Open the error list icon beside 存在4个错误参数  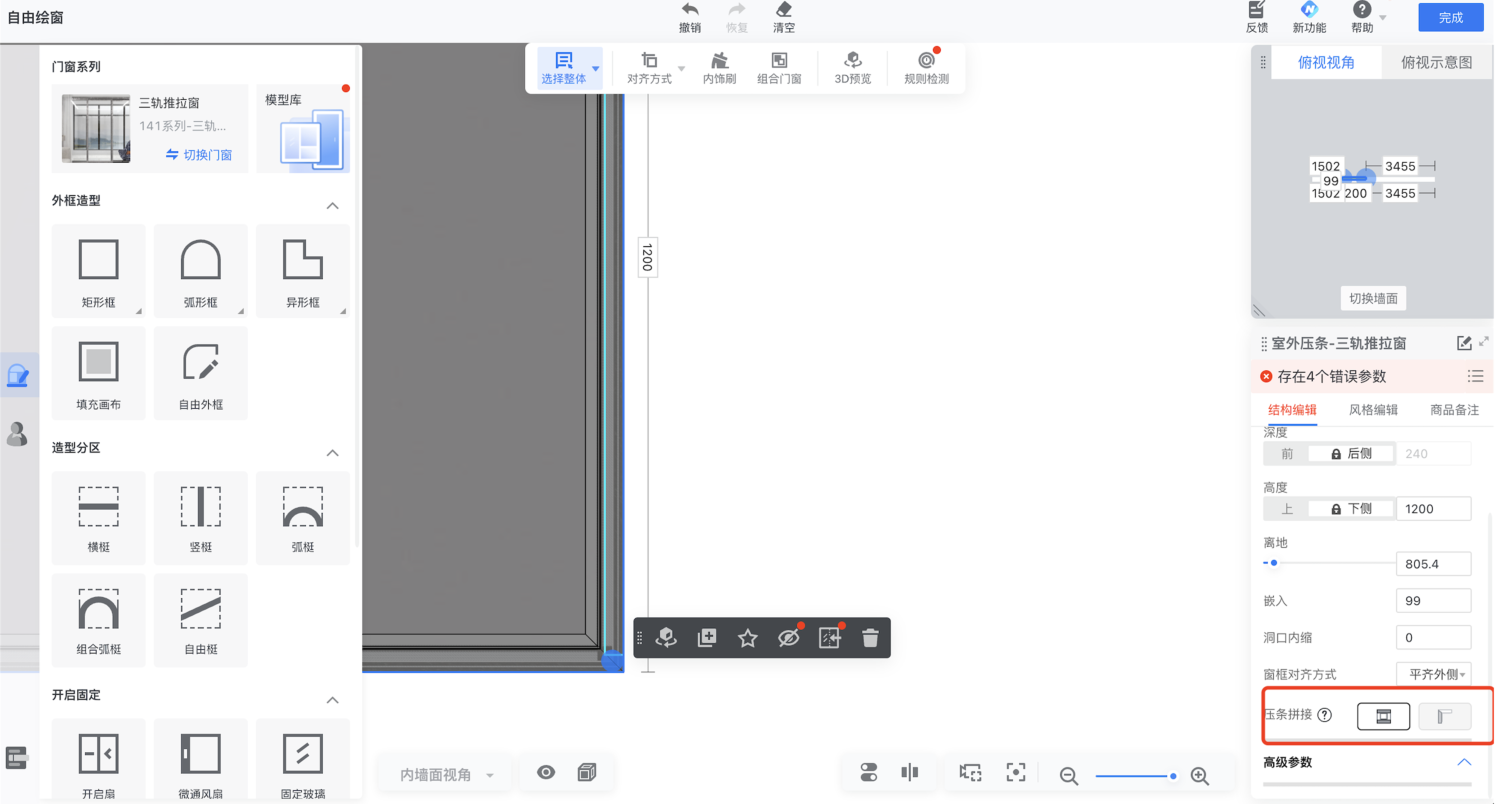coord(1475,376)
